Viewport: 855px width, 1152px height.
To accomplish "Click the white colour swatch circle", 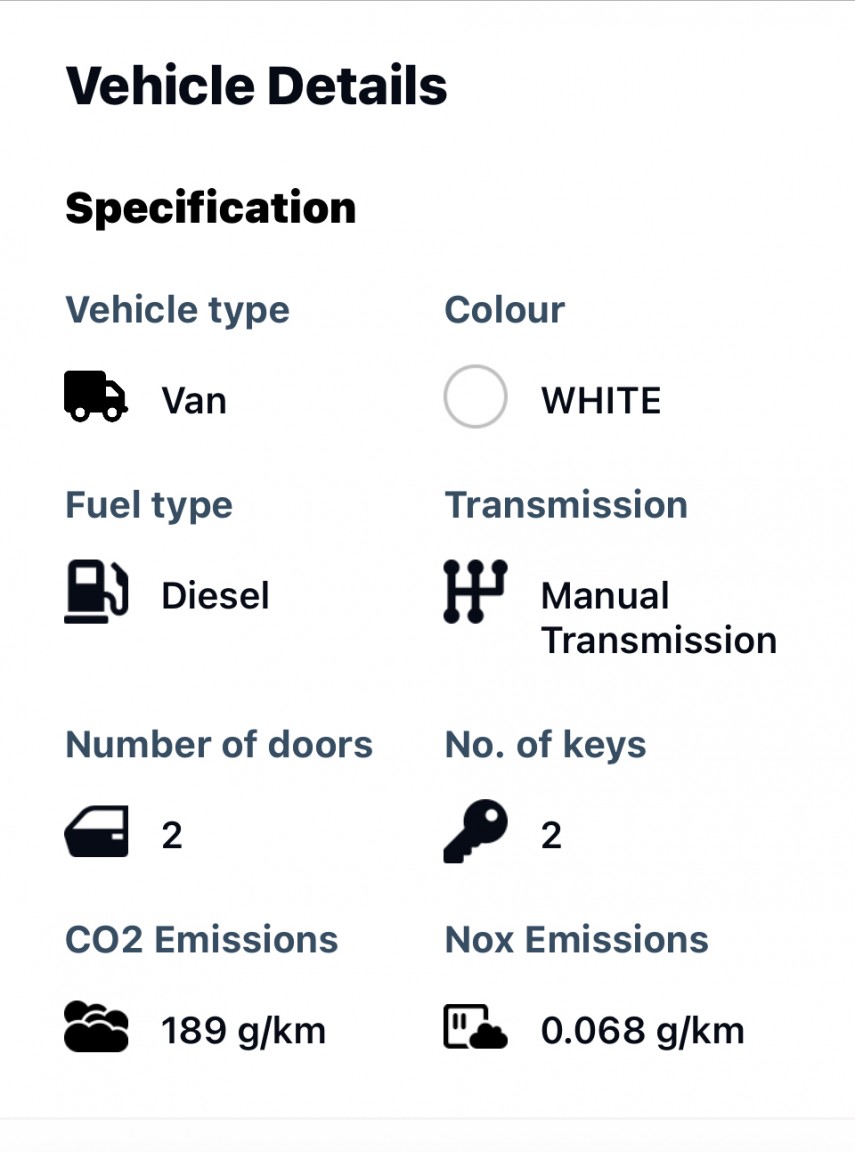I will [475, 396].
